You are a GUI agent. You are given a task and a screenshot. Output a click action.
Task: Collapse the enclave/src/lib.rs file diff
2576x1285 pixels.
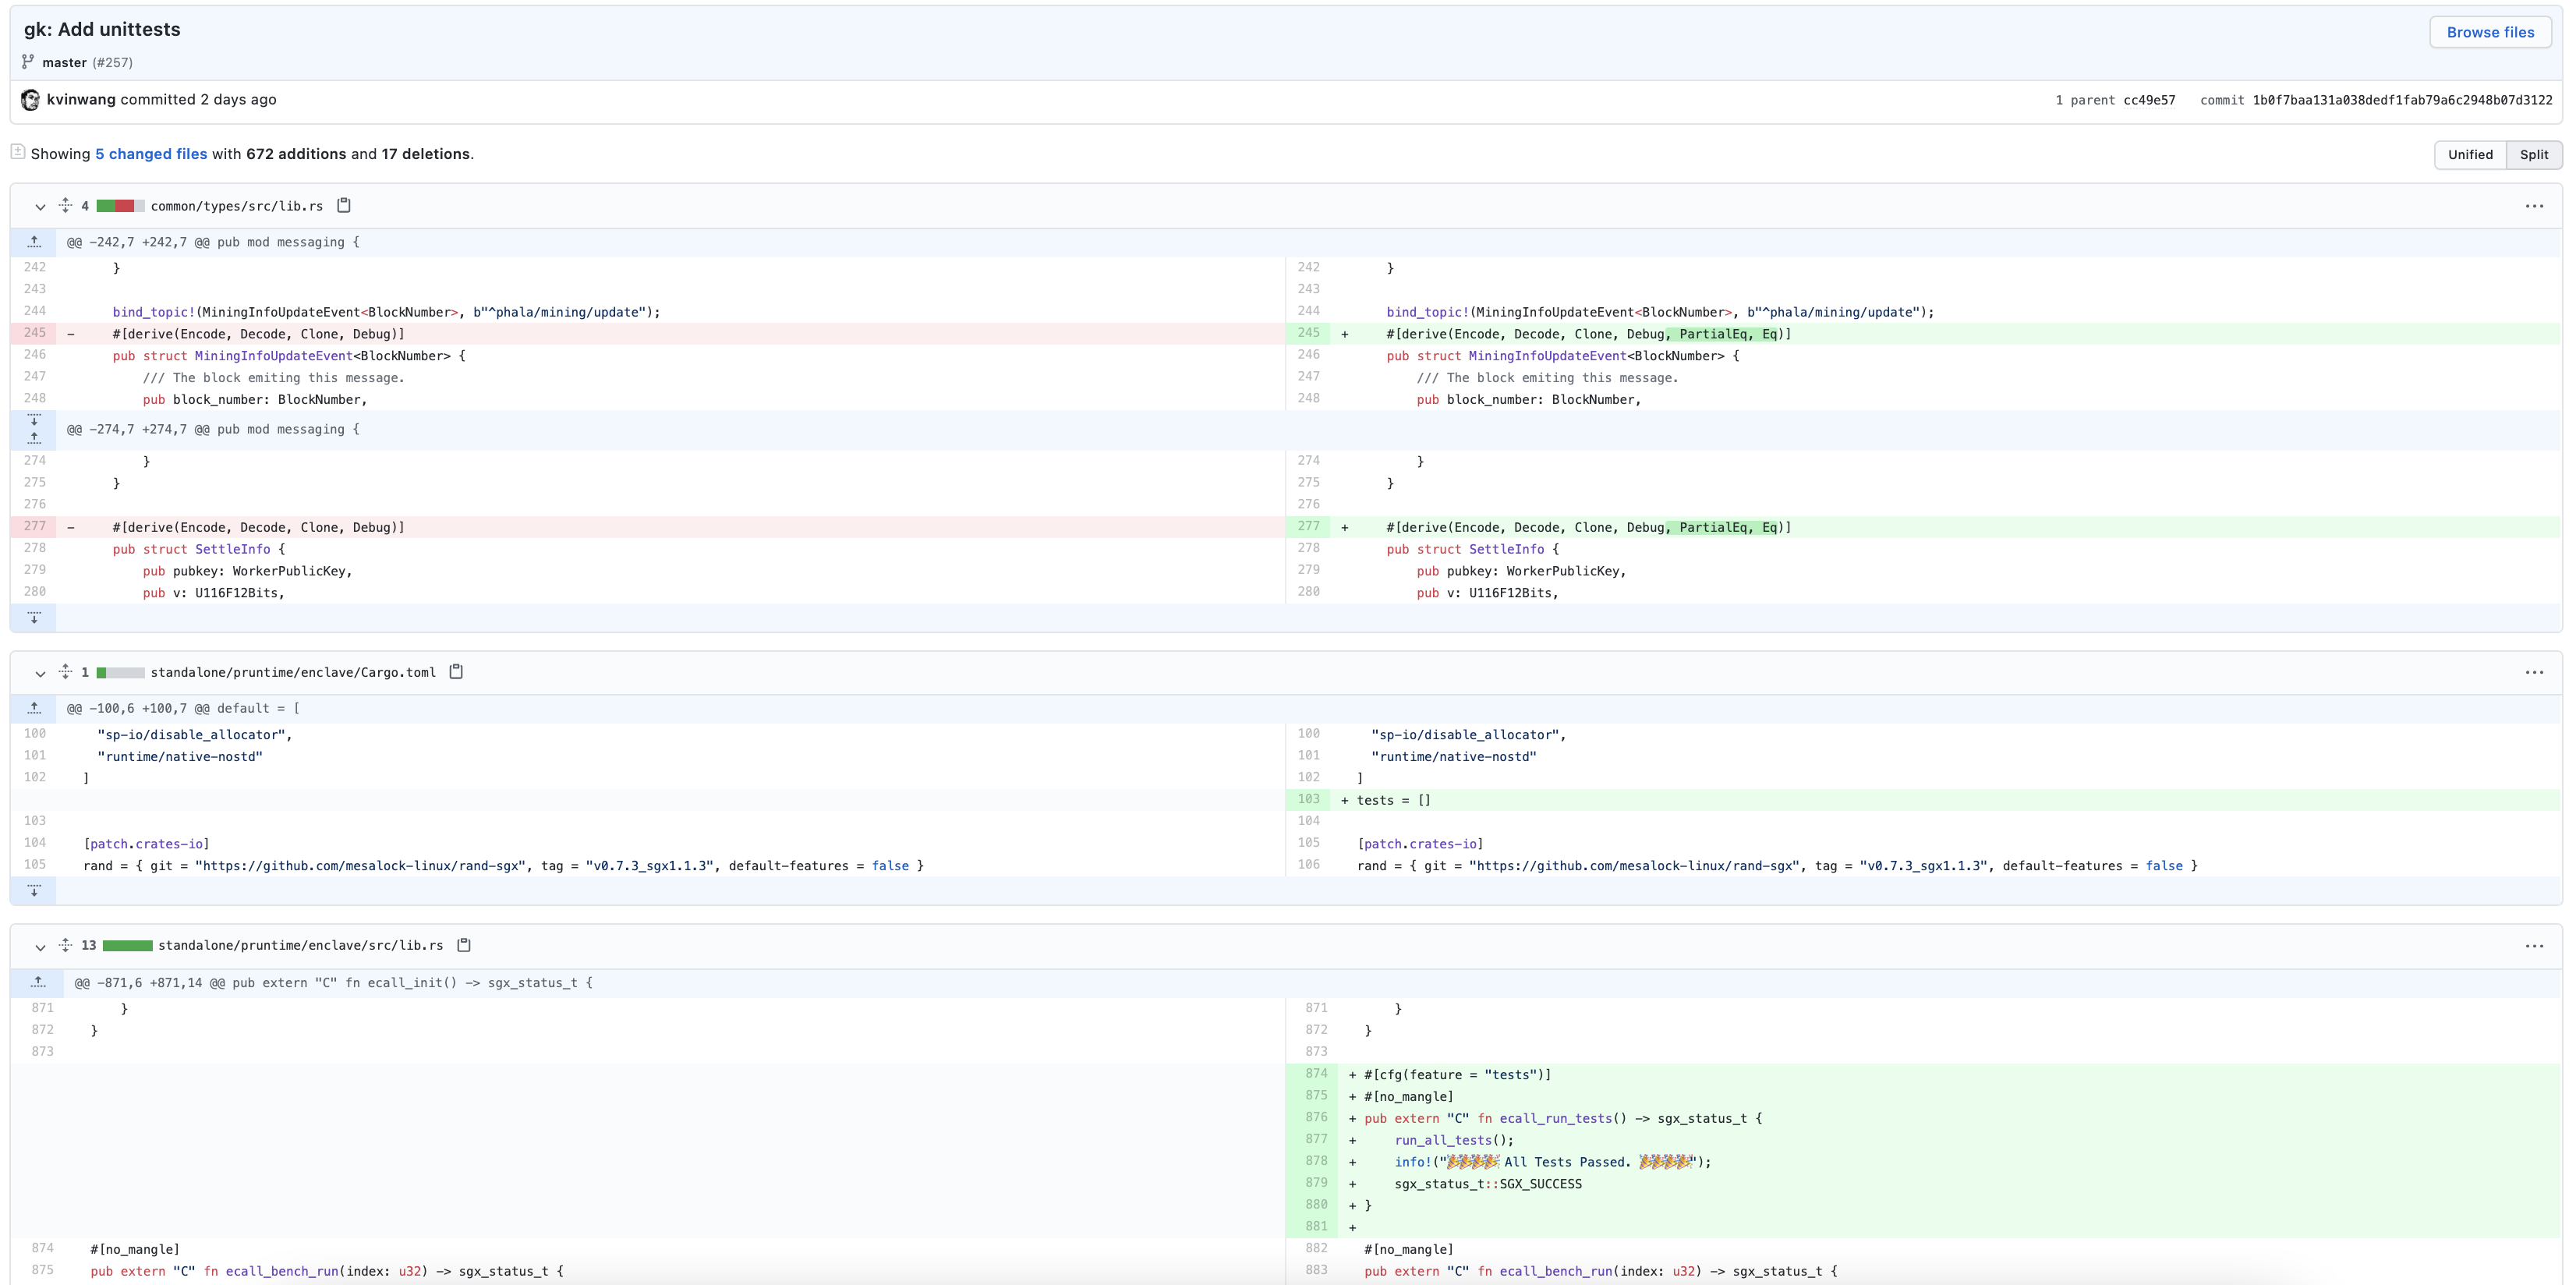pos(40,947)
